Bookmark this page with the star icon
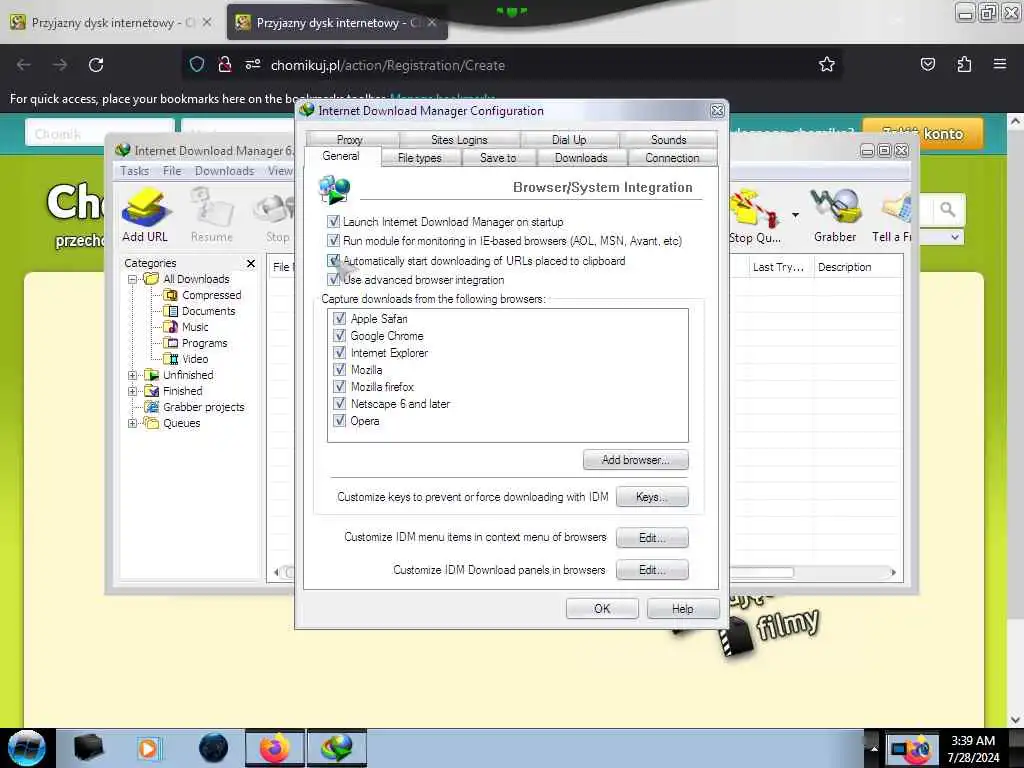 827,65
